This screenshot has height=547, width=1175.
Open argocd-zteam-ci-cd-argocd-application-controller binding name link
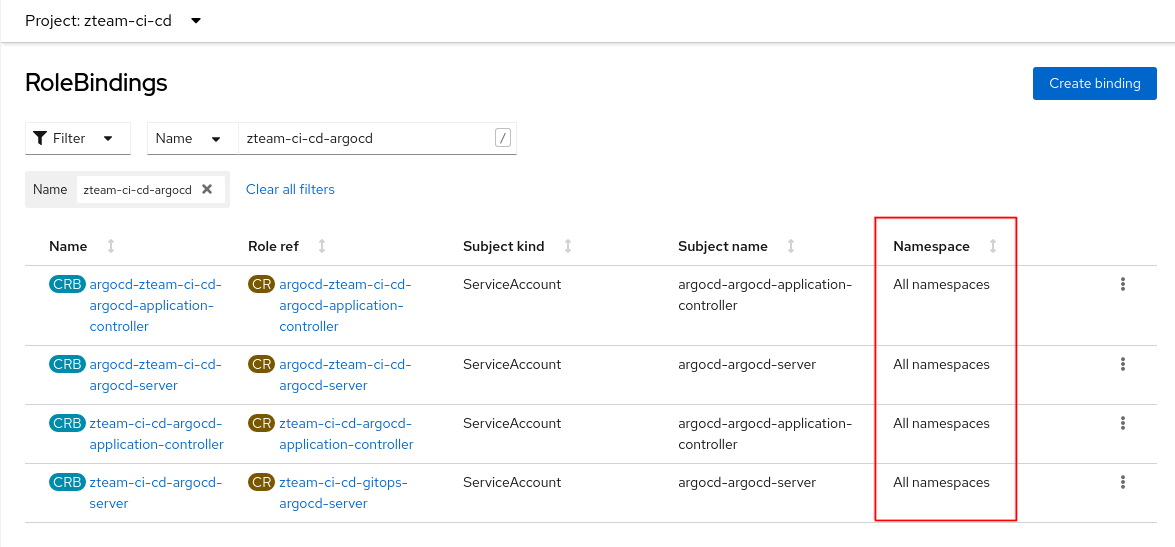(x=155, y=305)
